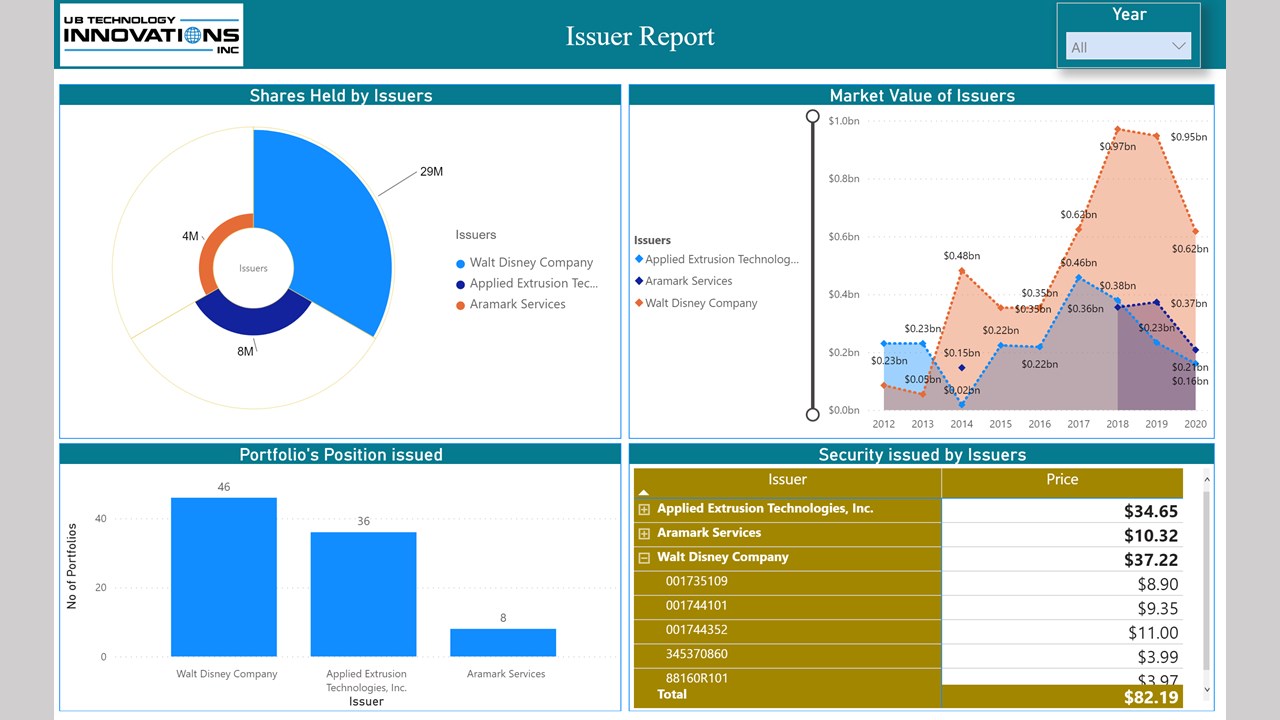1280x720 pixels.
Task: Click the $37.22 Walt Disney price
Action: [1062, 559]
